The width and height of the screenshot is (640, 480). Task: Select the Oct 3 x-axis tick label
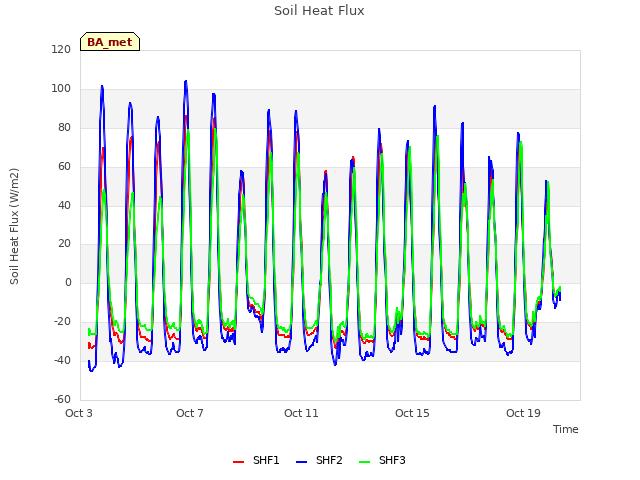[79, 413]
